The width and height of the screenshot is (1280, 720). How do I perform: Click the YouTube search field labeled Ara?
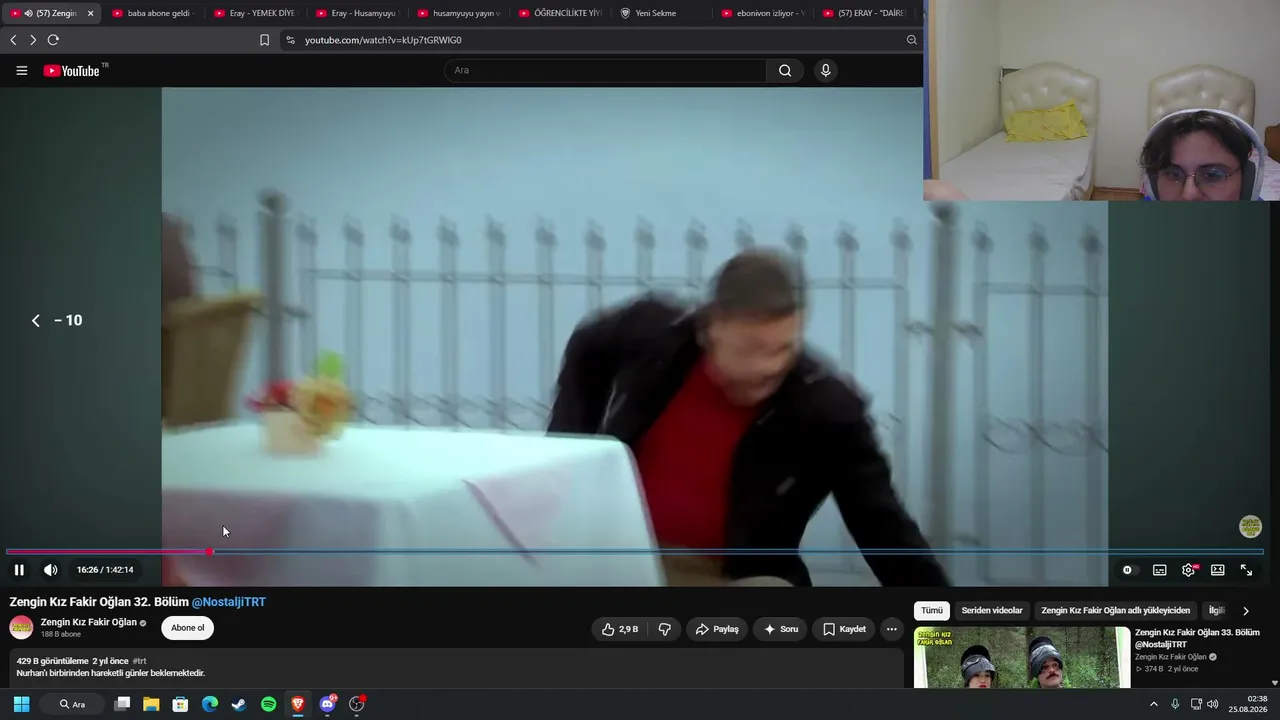point(606,70)
